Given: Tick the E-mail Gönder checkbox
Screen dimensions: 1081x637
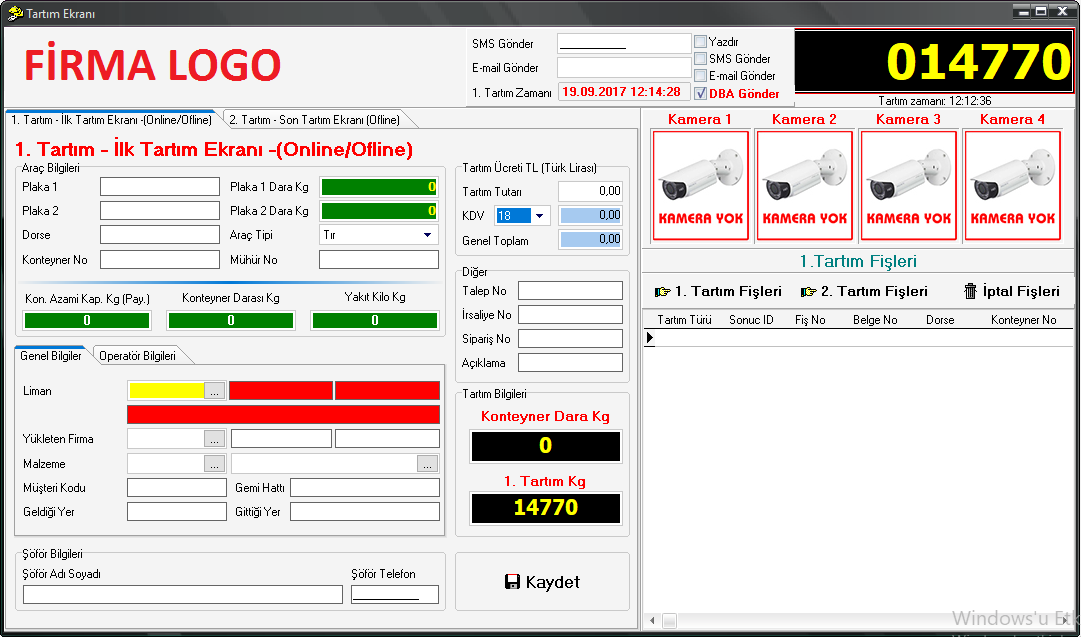Looking at the screenshot, I should pyautogui.click(x=700, y=76).
